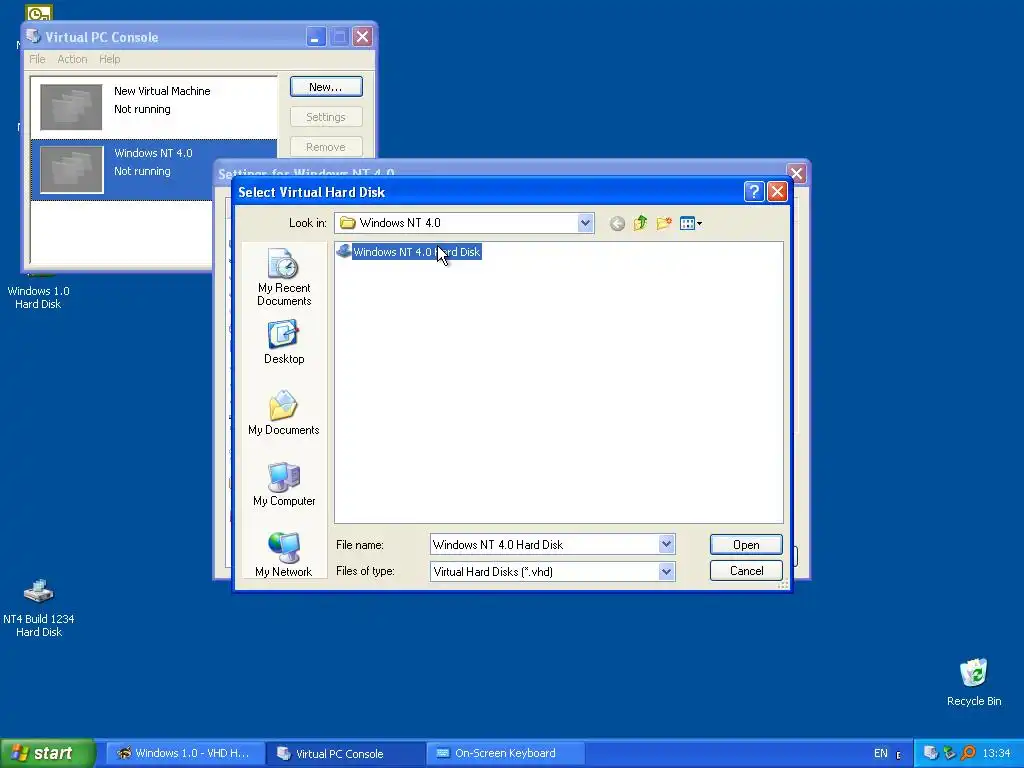Click the system clock showing 13:34
This screenshot has height=768, width=1024.
click(x=996, y=753)
